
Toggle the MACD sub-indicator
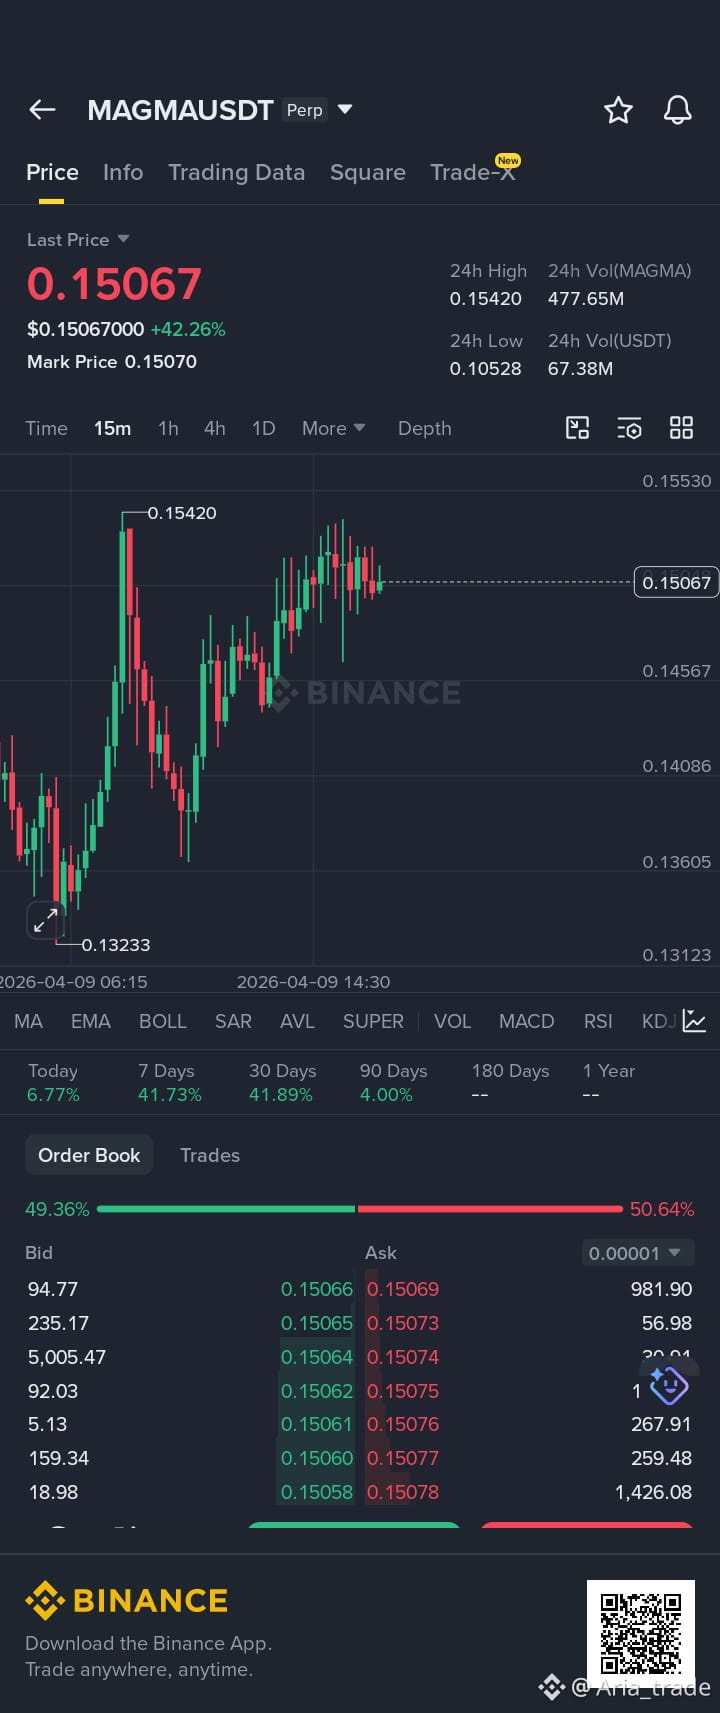coord(526,1021)
